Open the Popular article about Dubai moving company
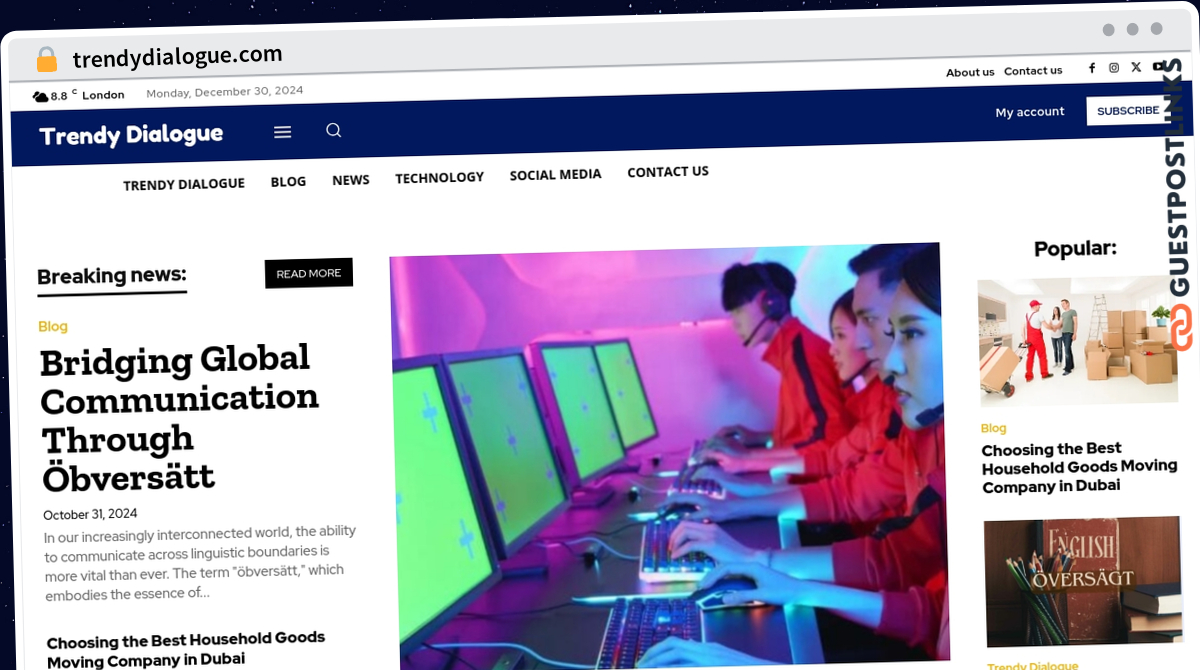 click(x=1080, y=467)
